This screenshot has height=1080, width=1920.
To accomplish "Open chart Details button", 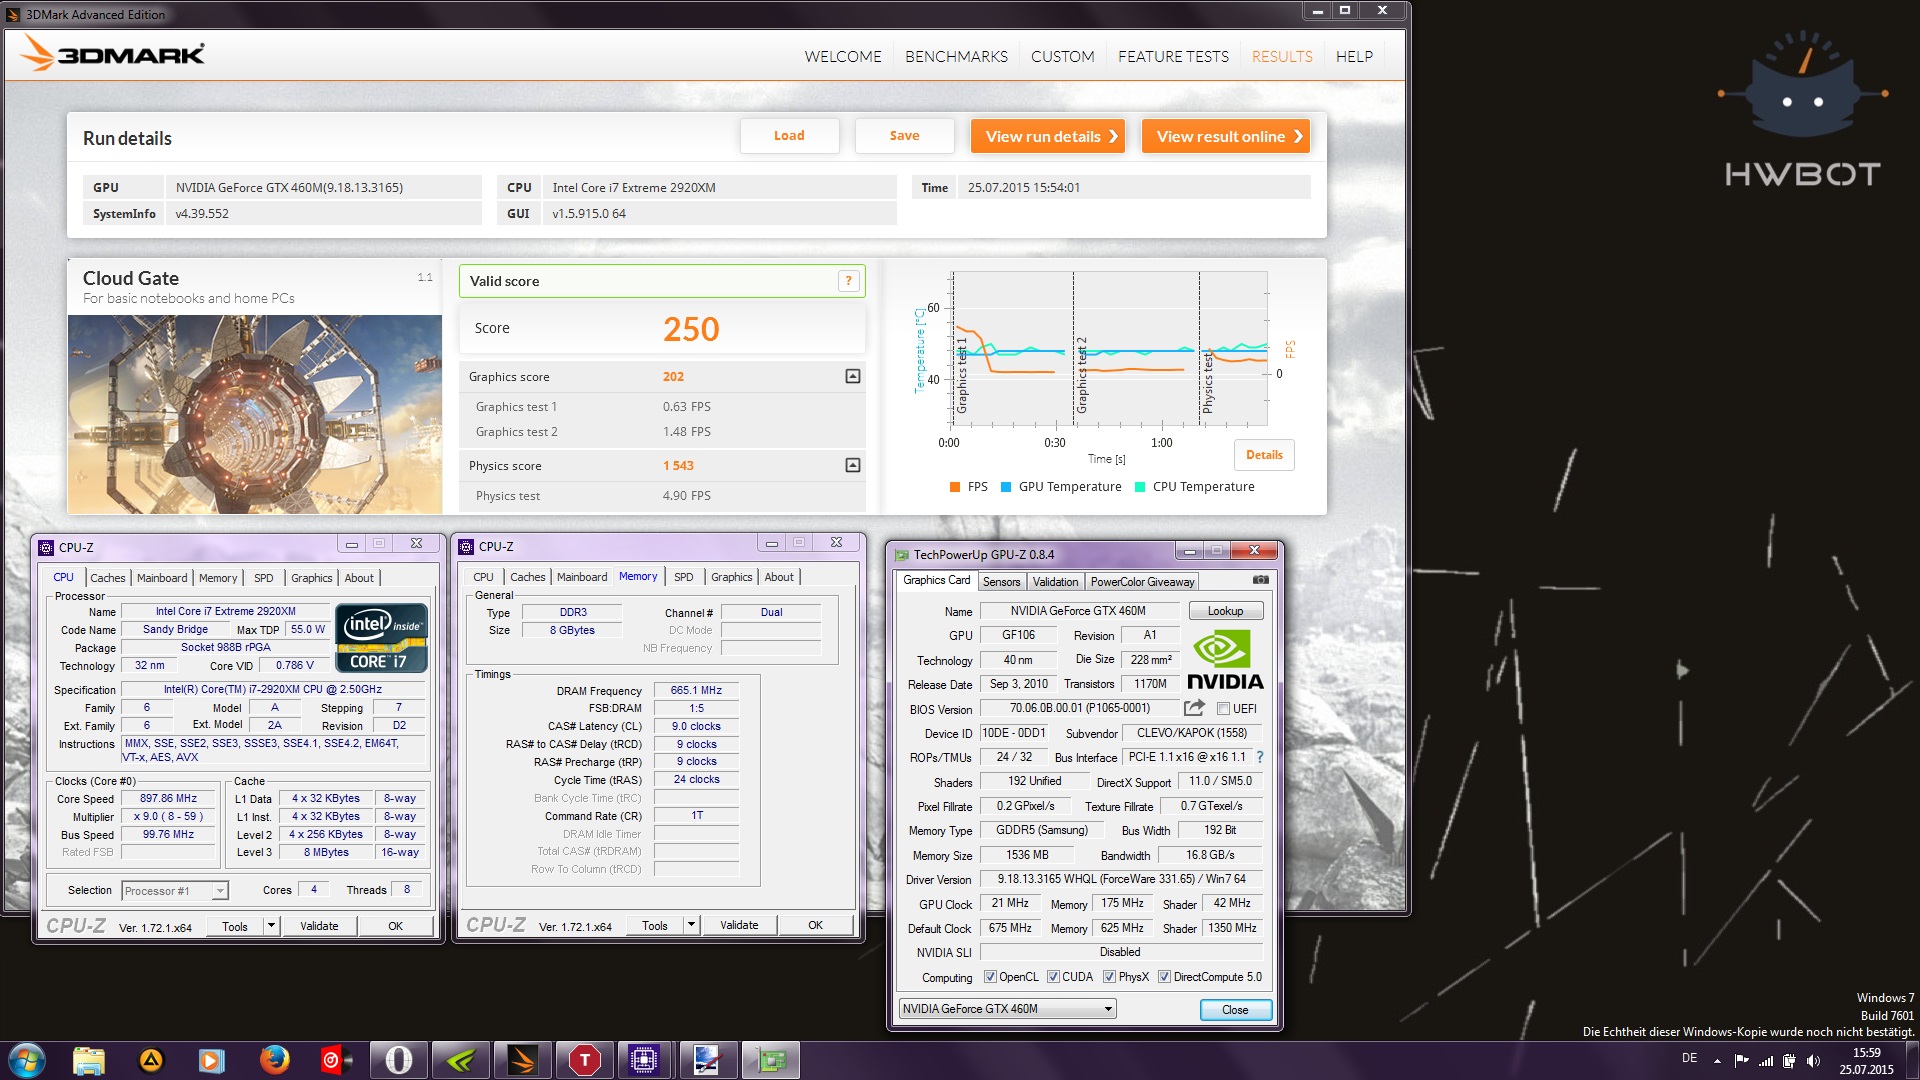I will (1264, 455).
